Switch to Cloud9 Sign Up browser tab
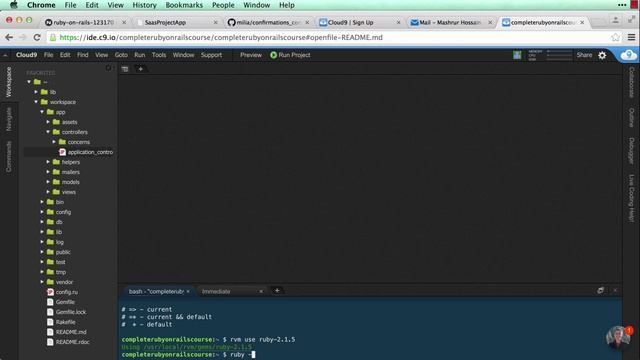 click(x=360, y=22)
